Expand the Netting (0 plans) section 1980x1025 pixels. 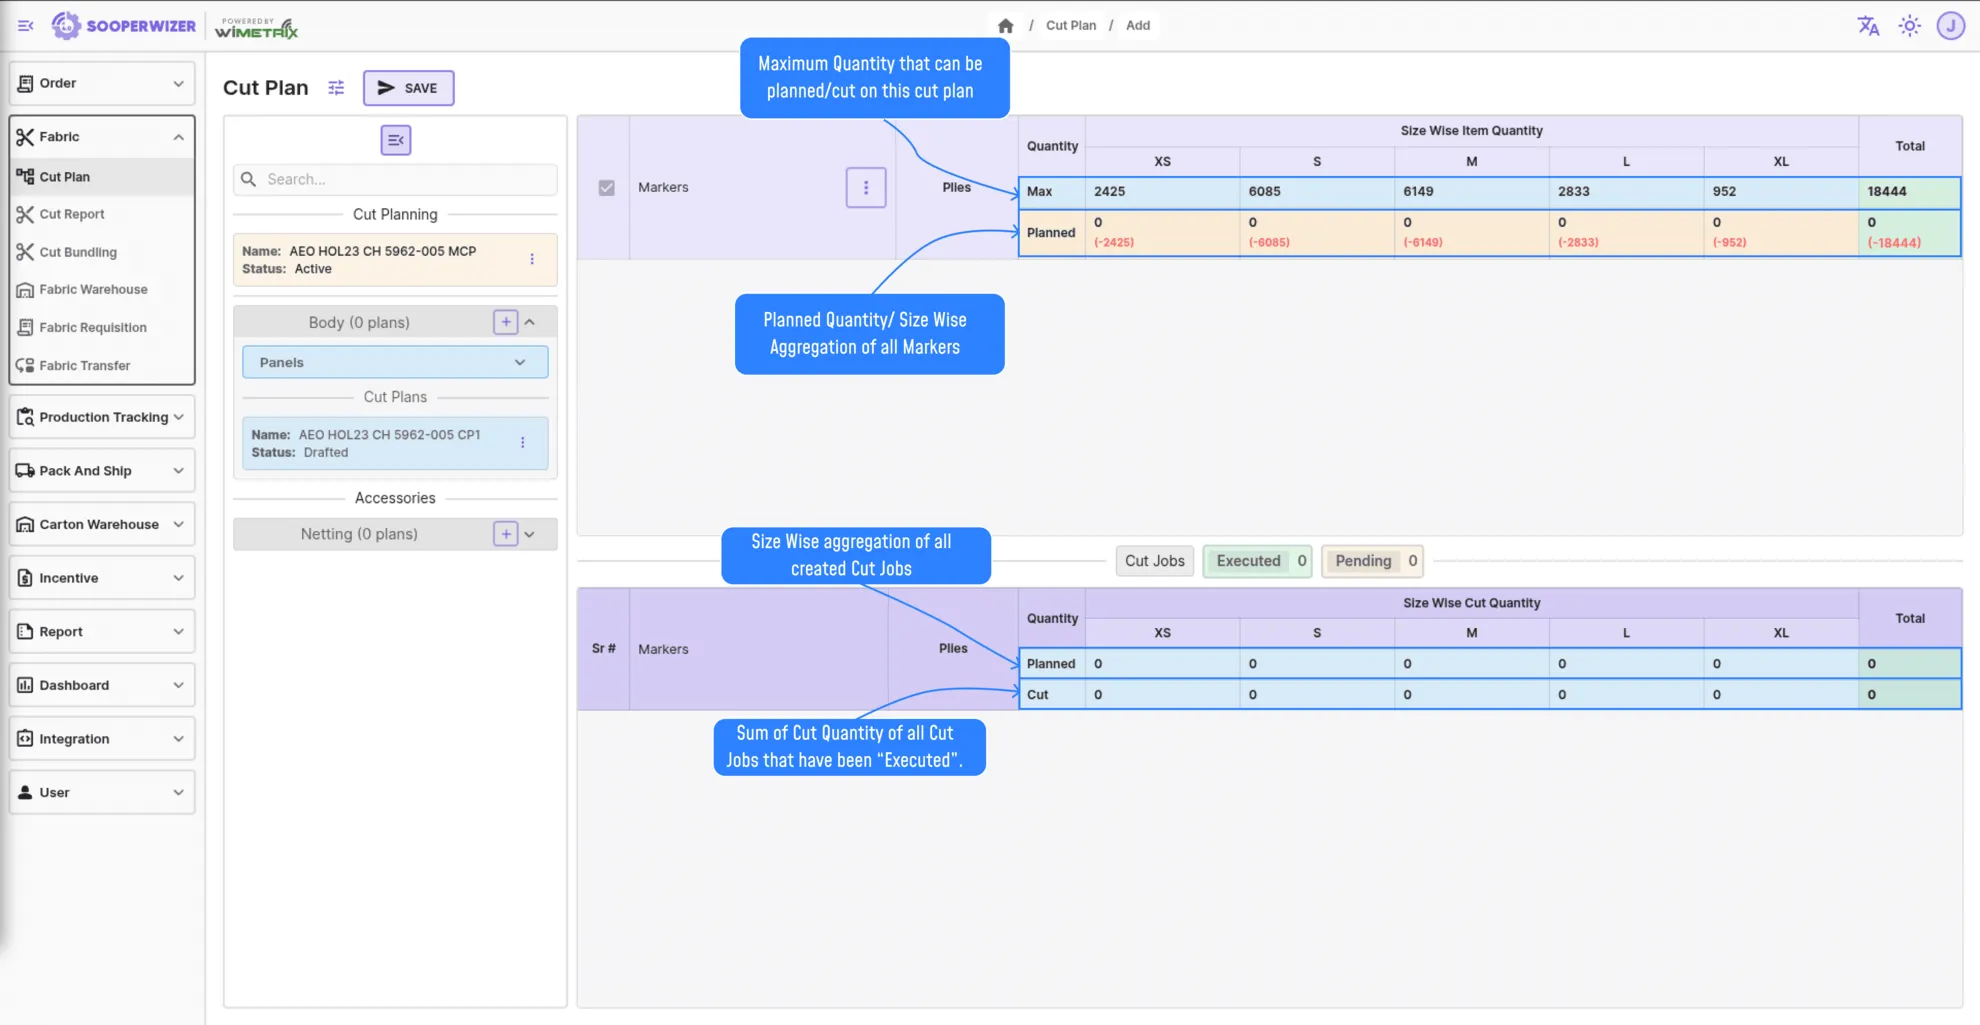(530, 534)
